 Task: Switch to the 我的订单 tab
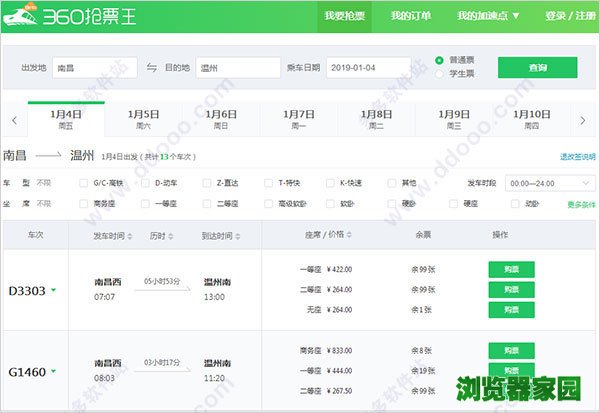pos(411,16)
